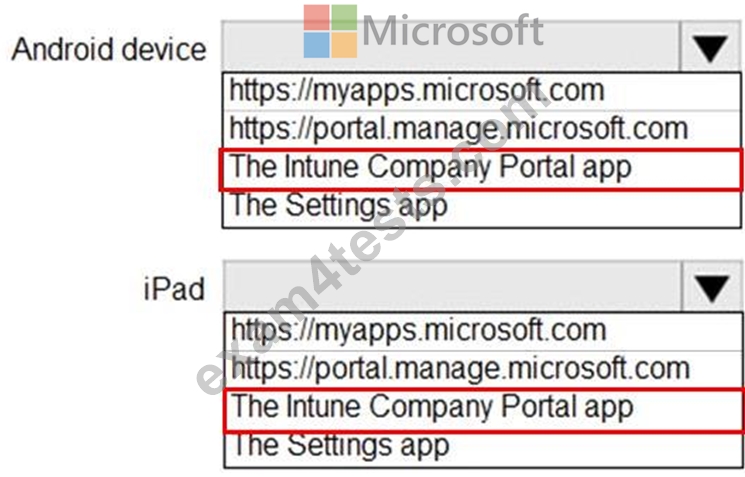
Task: Select The Settings app under Android device
Action: point(481,208)
